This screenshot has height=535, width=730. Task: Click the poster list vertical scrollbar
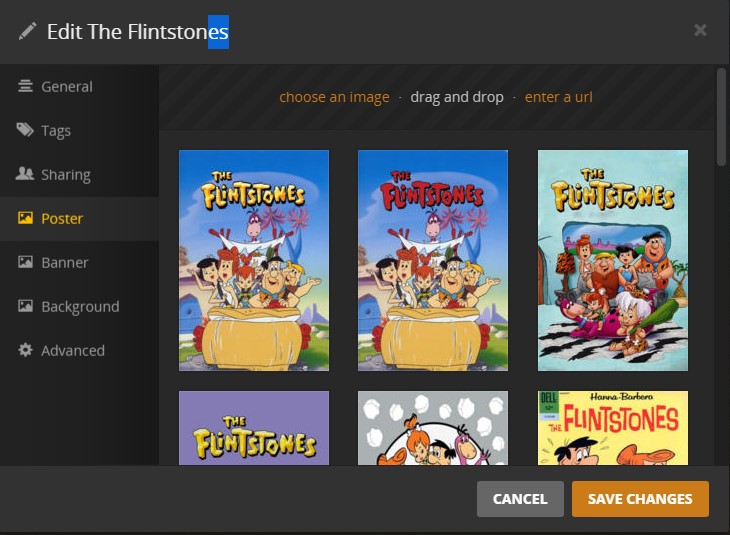(x=722, y=115)
